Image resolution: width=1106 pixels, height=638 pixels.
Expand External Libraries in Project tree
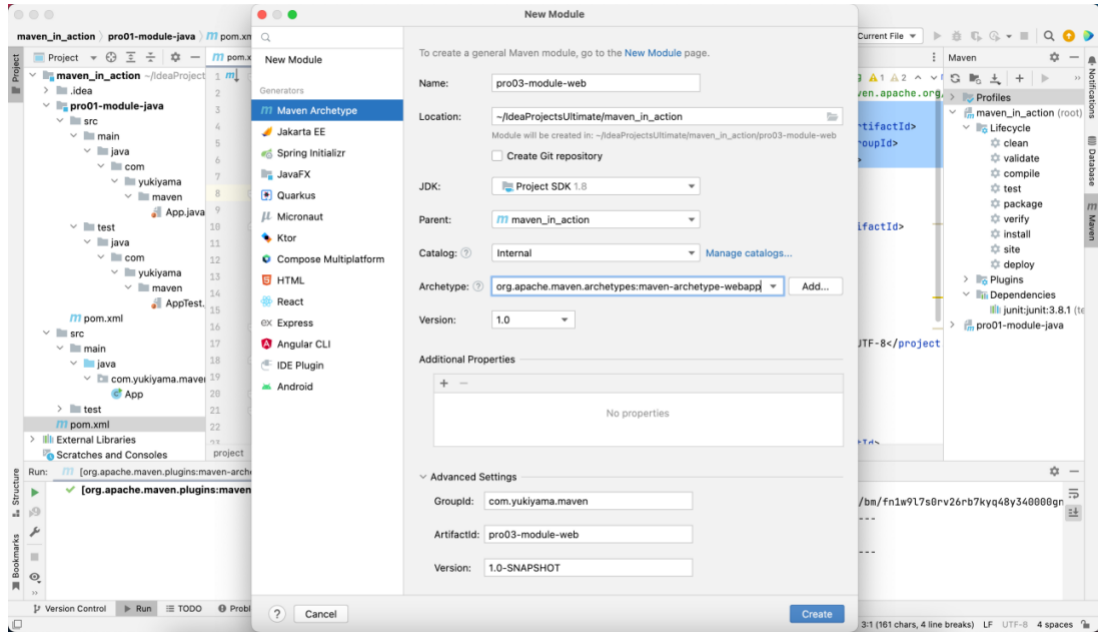[x=32, y=439]
